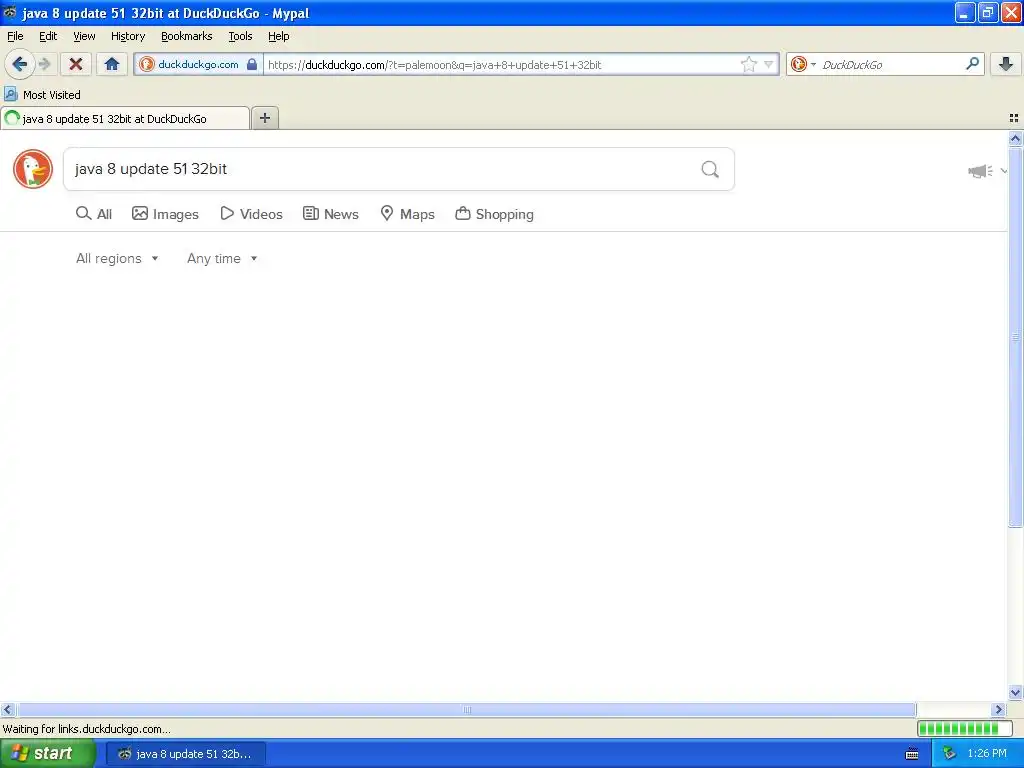Click the Mypal raccoon title bar icon
This screenshot has width=1024, height=768.
(x=10, y=12)
